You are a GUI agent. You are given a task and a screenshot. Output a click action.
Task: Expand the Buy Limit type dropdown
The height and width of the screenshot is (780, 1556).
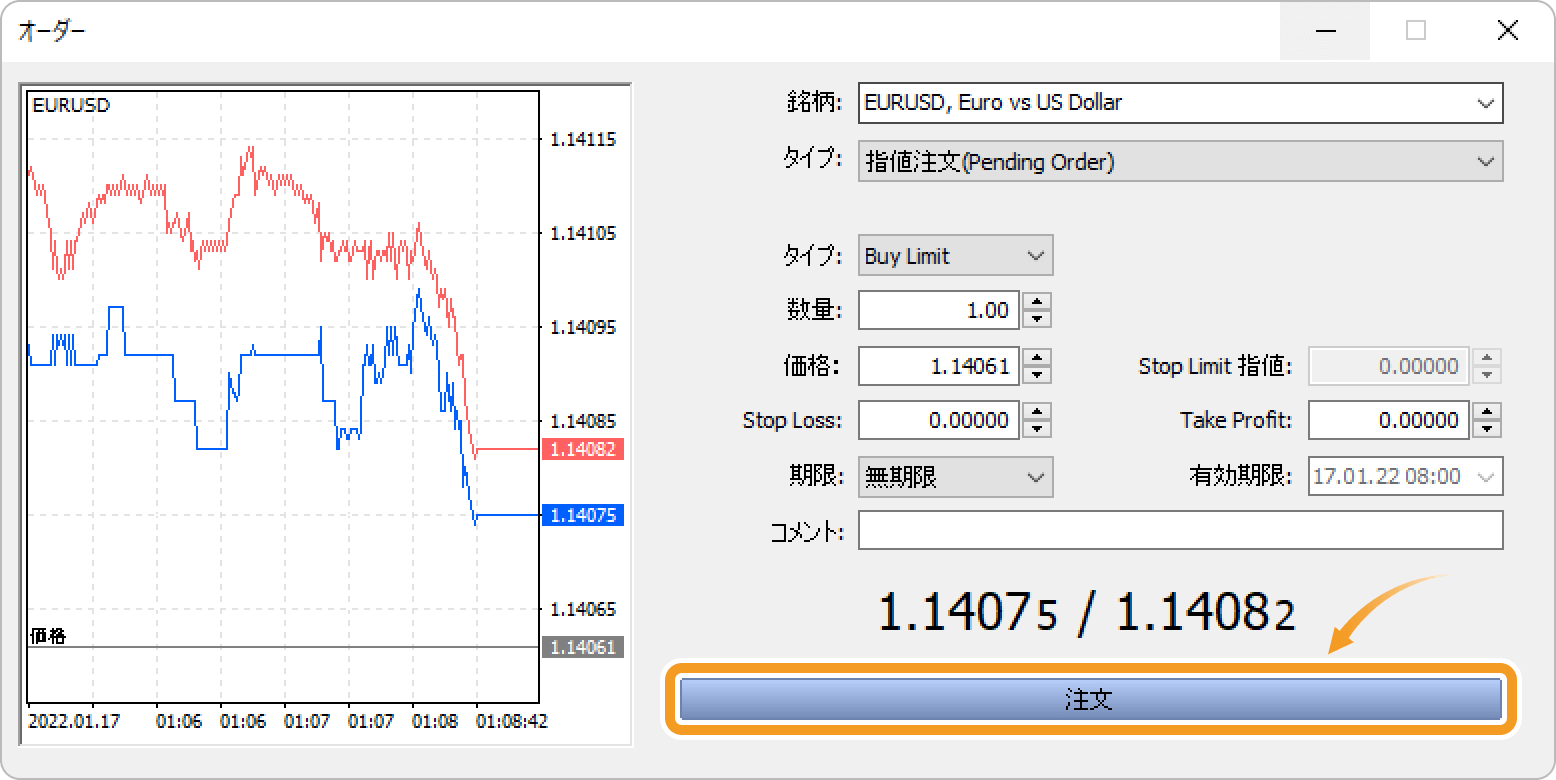coord(956,256)
